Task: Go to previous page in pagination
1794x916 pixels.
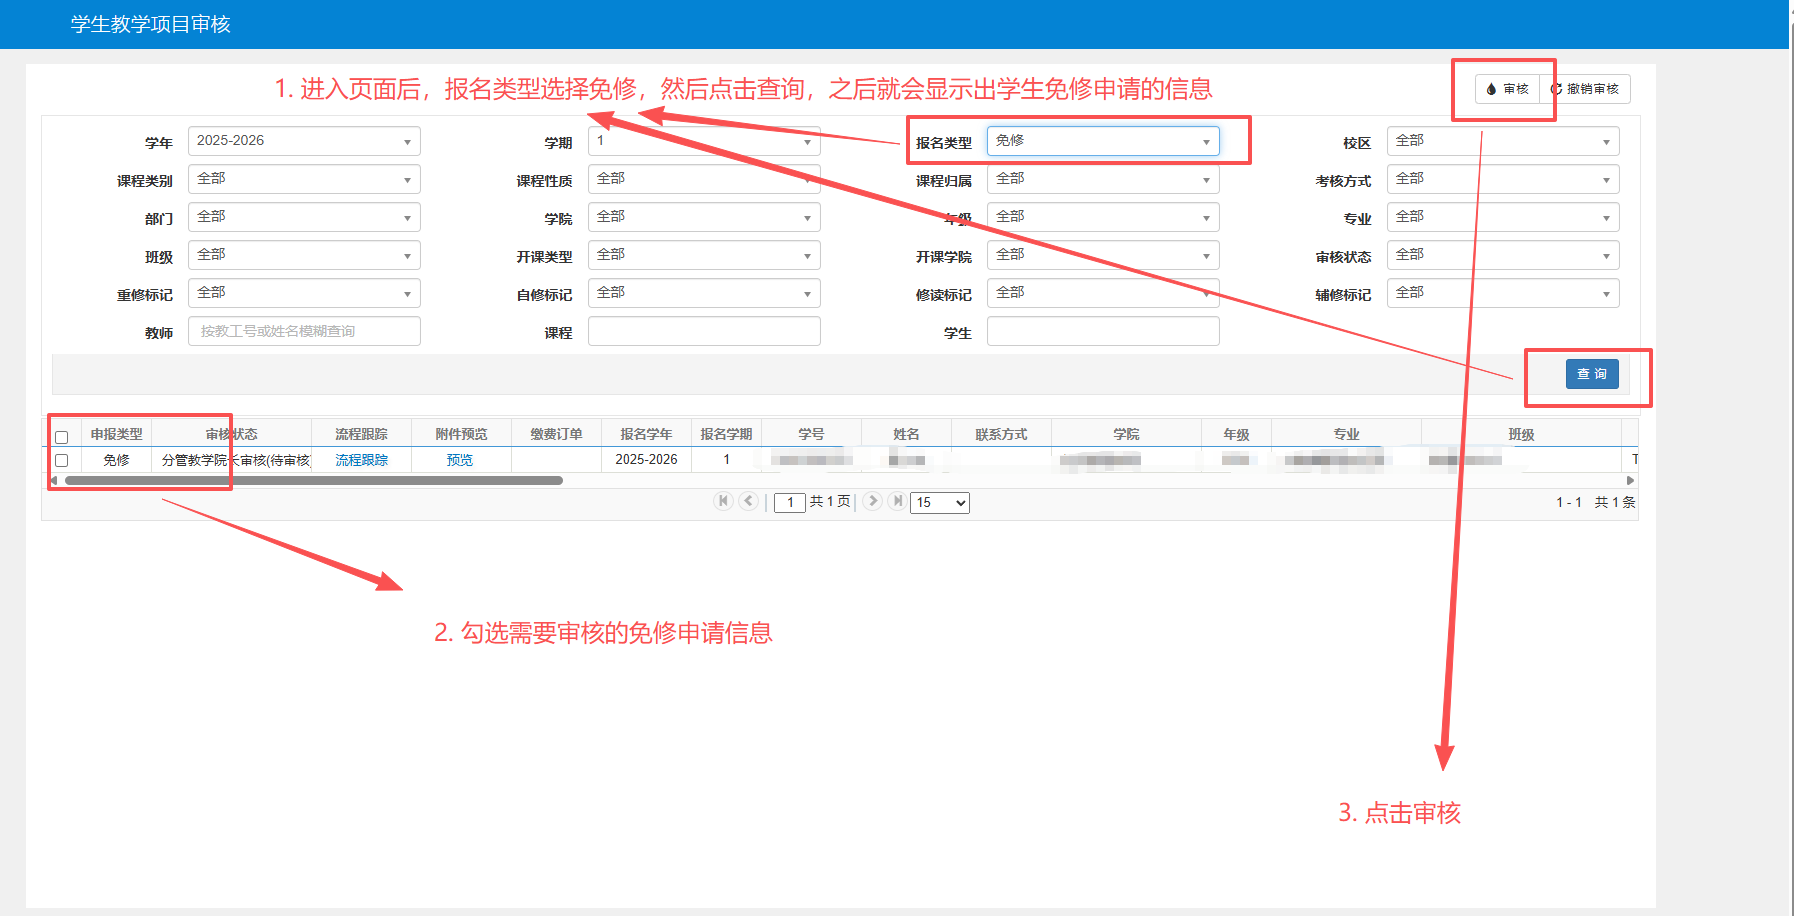Action: [748, 501]
